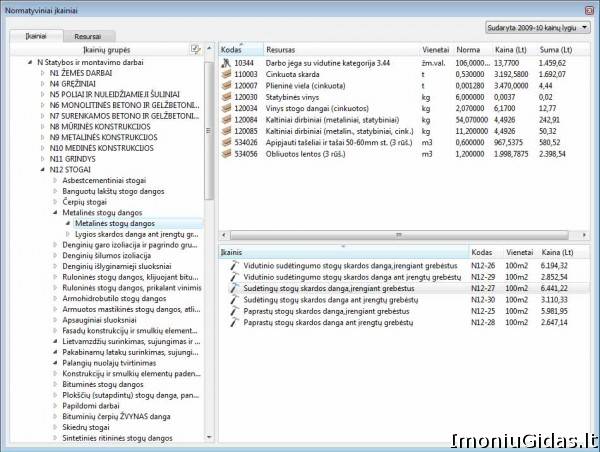Click the material icon beside Statybinės vinys
600x452 pixels.
(x=226, y=96)
